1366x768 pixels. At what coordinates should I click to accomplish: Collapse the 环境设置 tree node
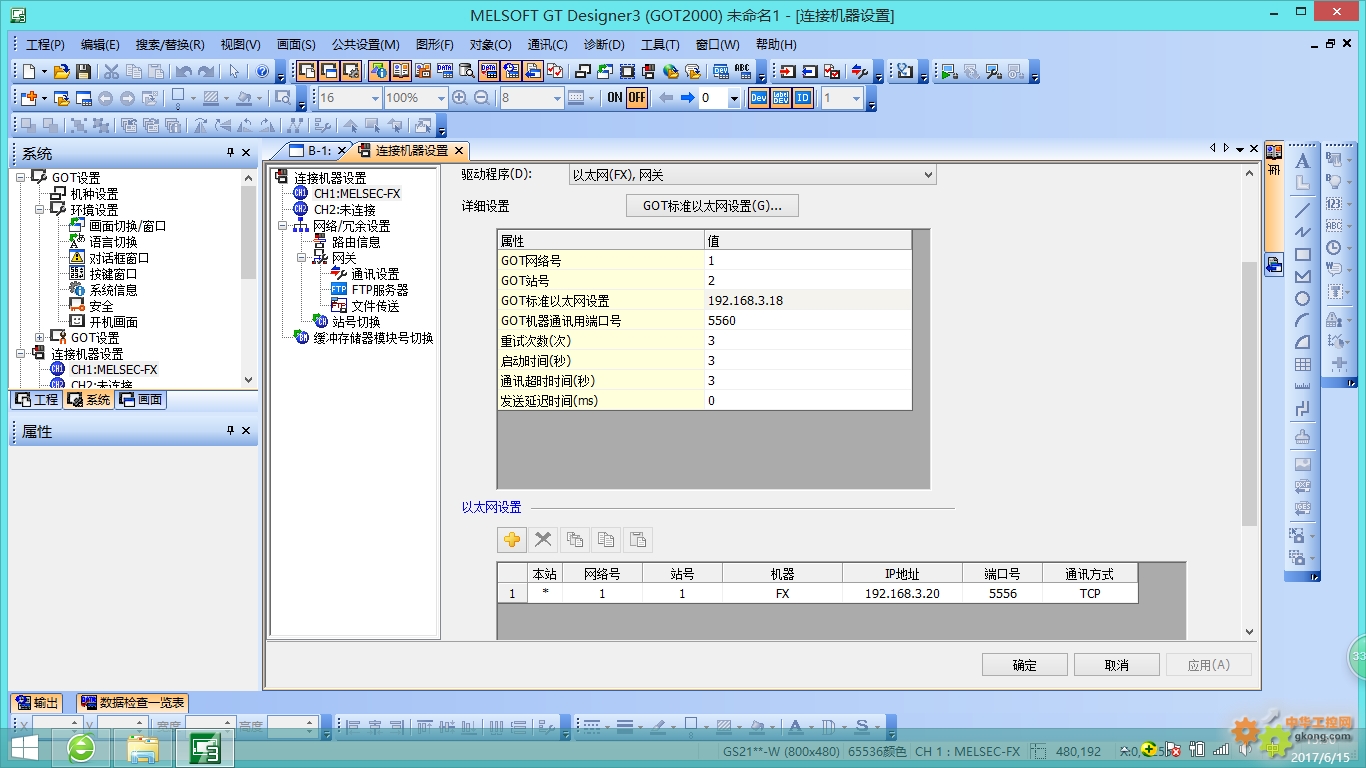click(x=40, y=209)
